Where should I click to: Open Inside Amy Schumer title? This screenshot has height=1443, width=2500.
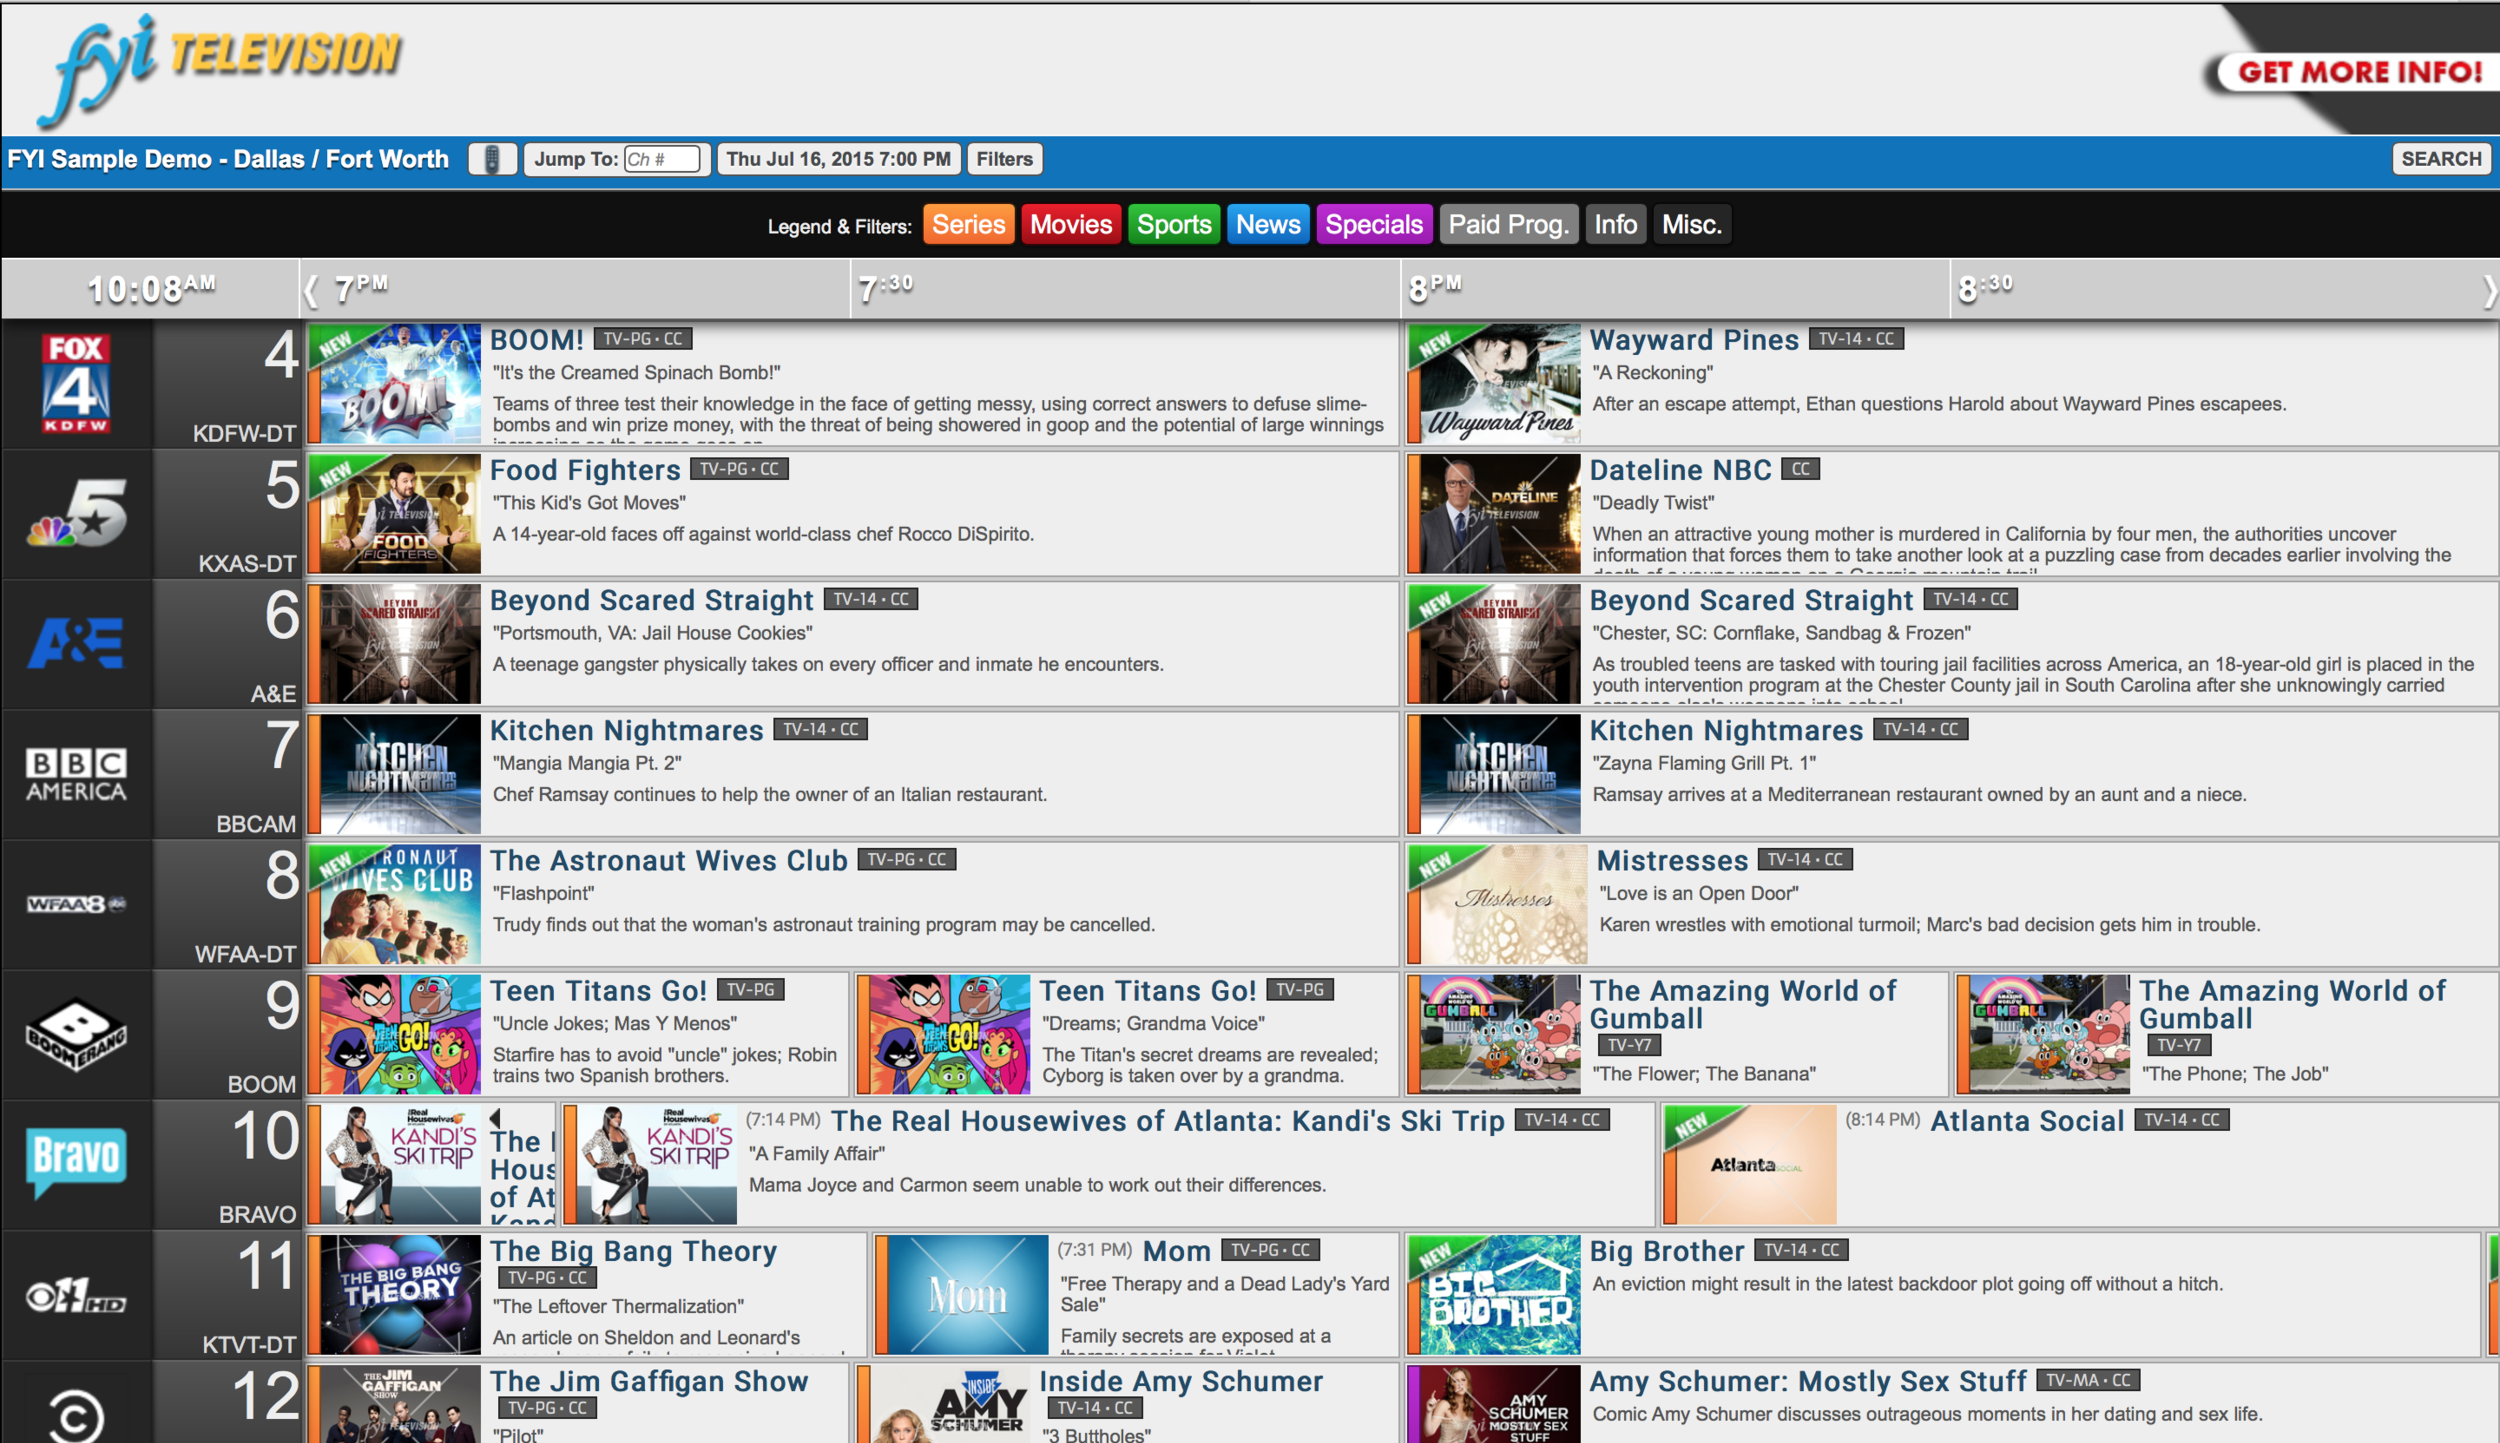coord(1181,1381)
